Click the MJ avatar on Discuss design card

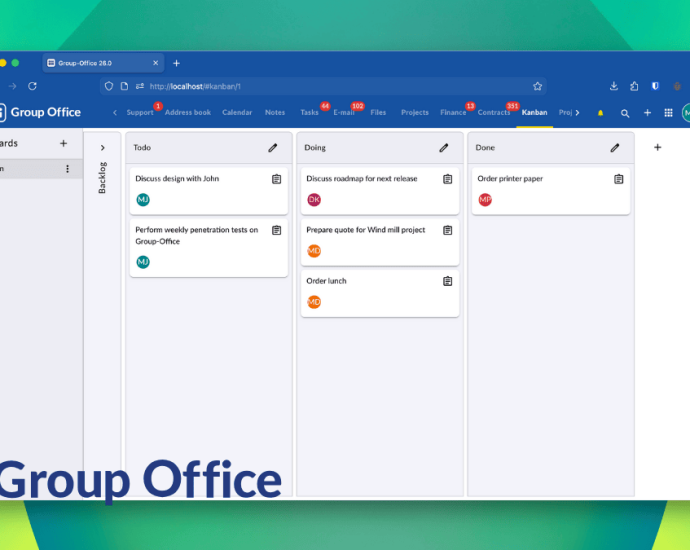coord(143,200)
